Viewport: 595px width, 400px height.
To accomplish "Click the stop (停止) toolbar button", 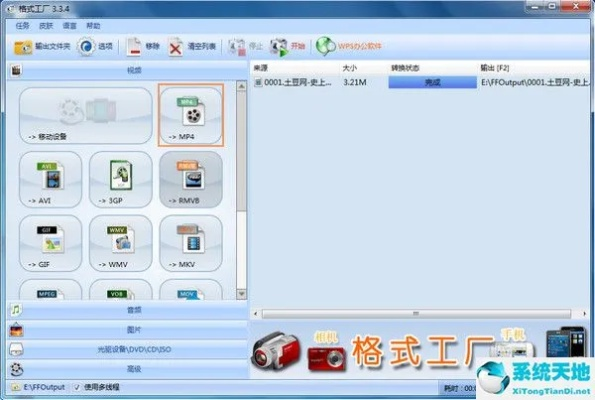I will [245, 47].
